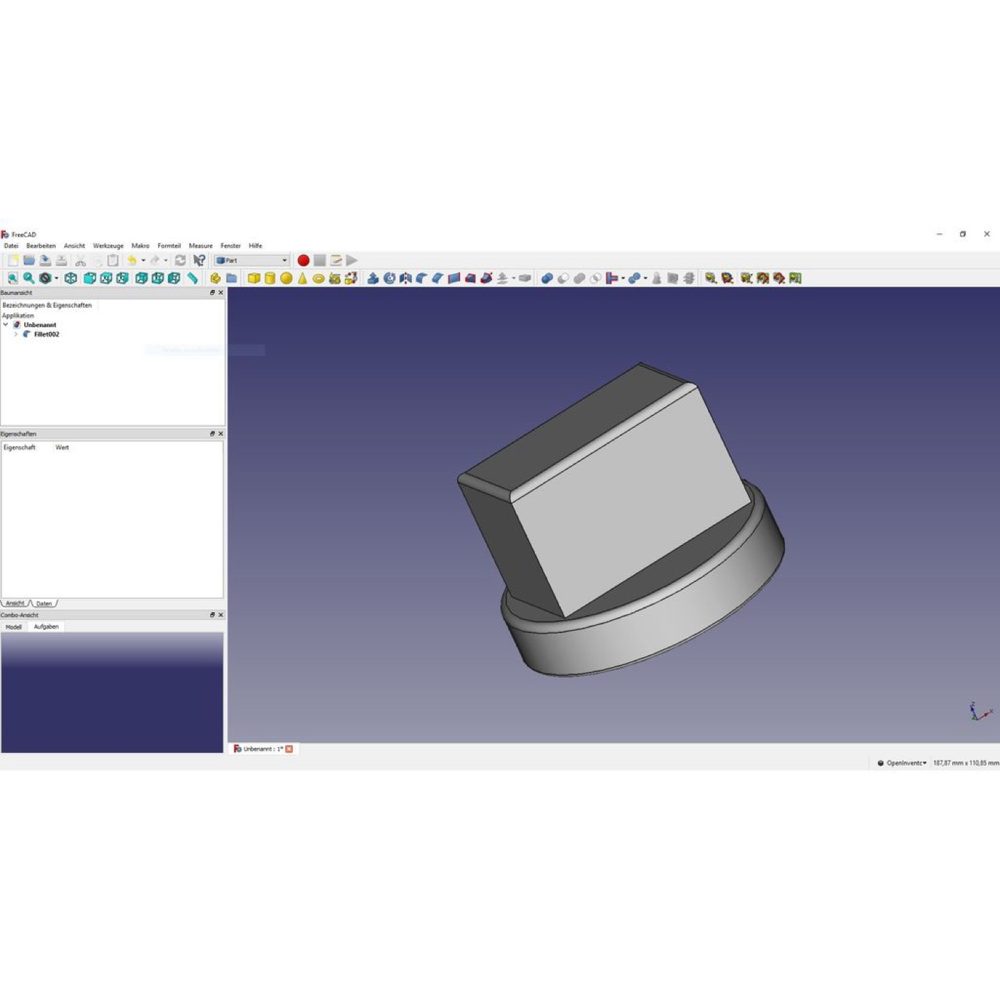Open the Hilfe menu
The width and height of the screenshot is (1000, 1000).
pyautogui.click(x=255, y=246)
